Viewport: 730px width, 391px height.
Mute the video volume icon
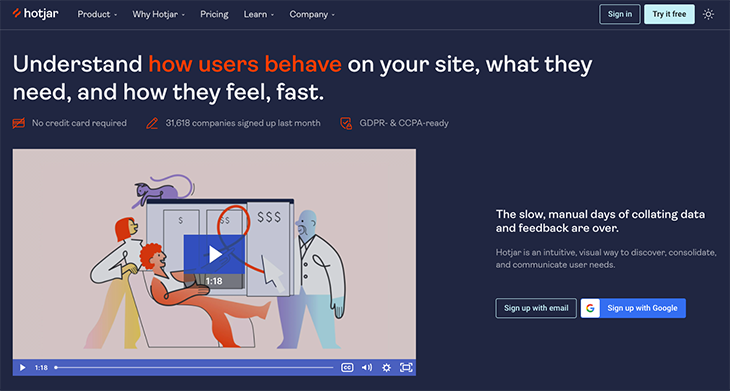coord(367,368)
